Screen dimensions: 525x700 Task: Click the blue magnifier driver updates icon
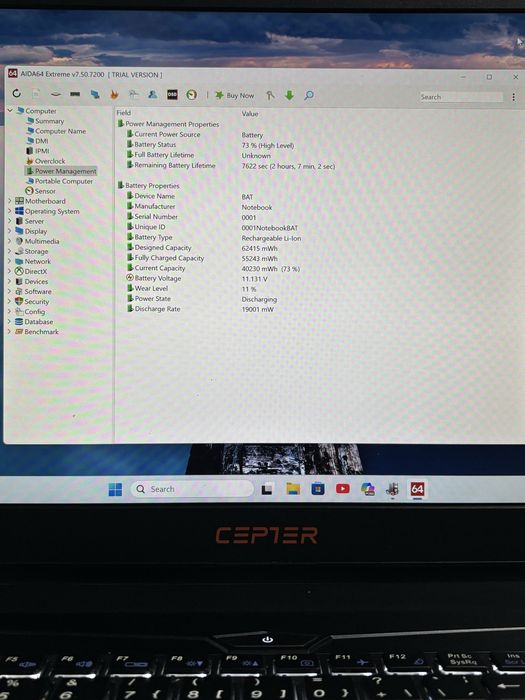(x=308, y=95)
